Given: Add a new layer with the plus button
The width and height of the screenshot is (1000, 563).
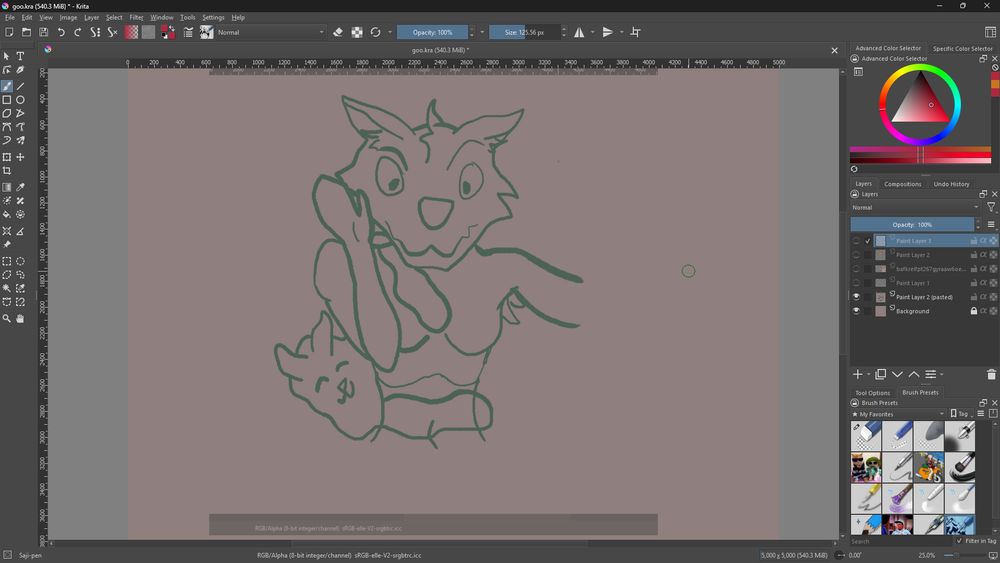Looking at the screenshot, I should point(857,374).
